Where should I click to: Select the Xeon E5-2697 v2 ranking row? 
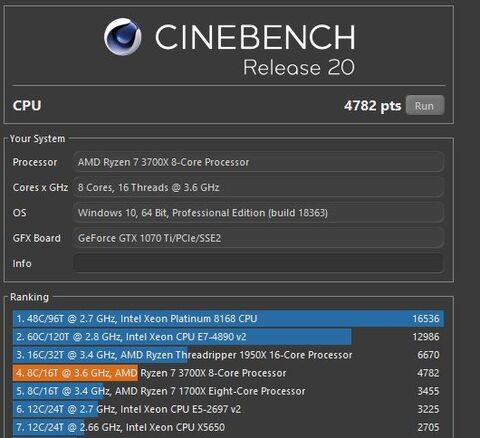coord(228,409)
